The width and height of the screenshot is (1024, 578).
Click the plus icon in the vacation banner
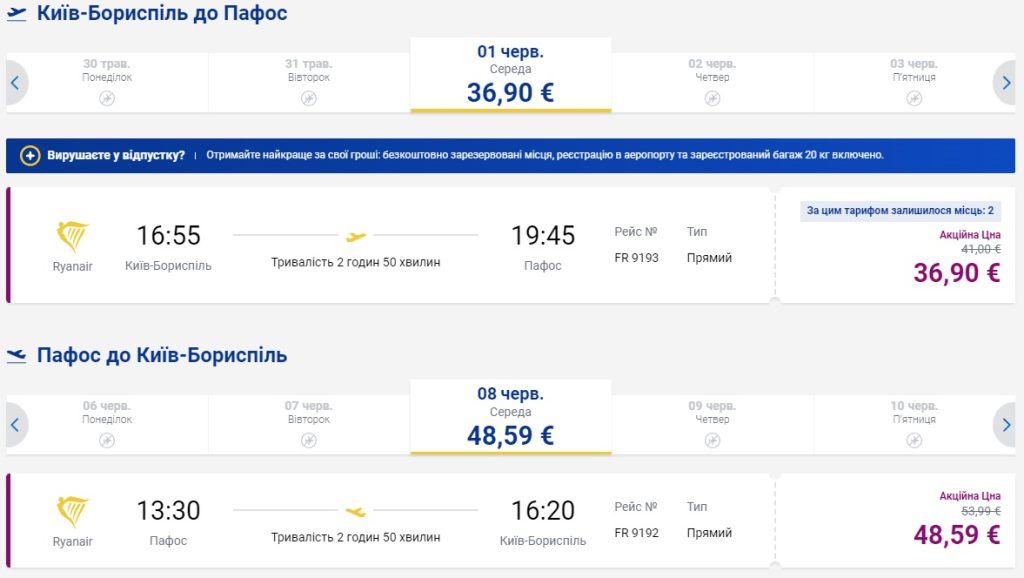point(30,155)
